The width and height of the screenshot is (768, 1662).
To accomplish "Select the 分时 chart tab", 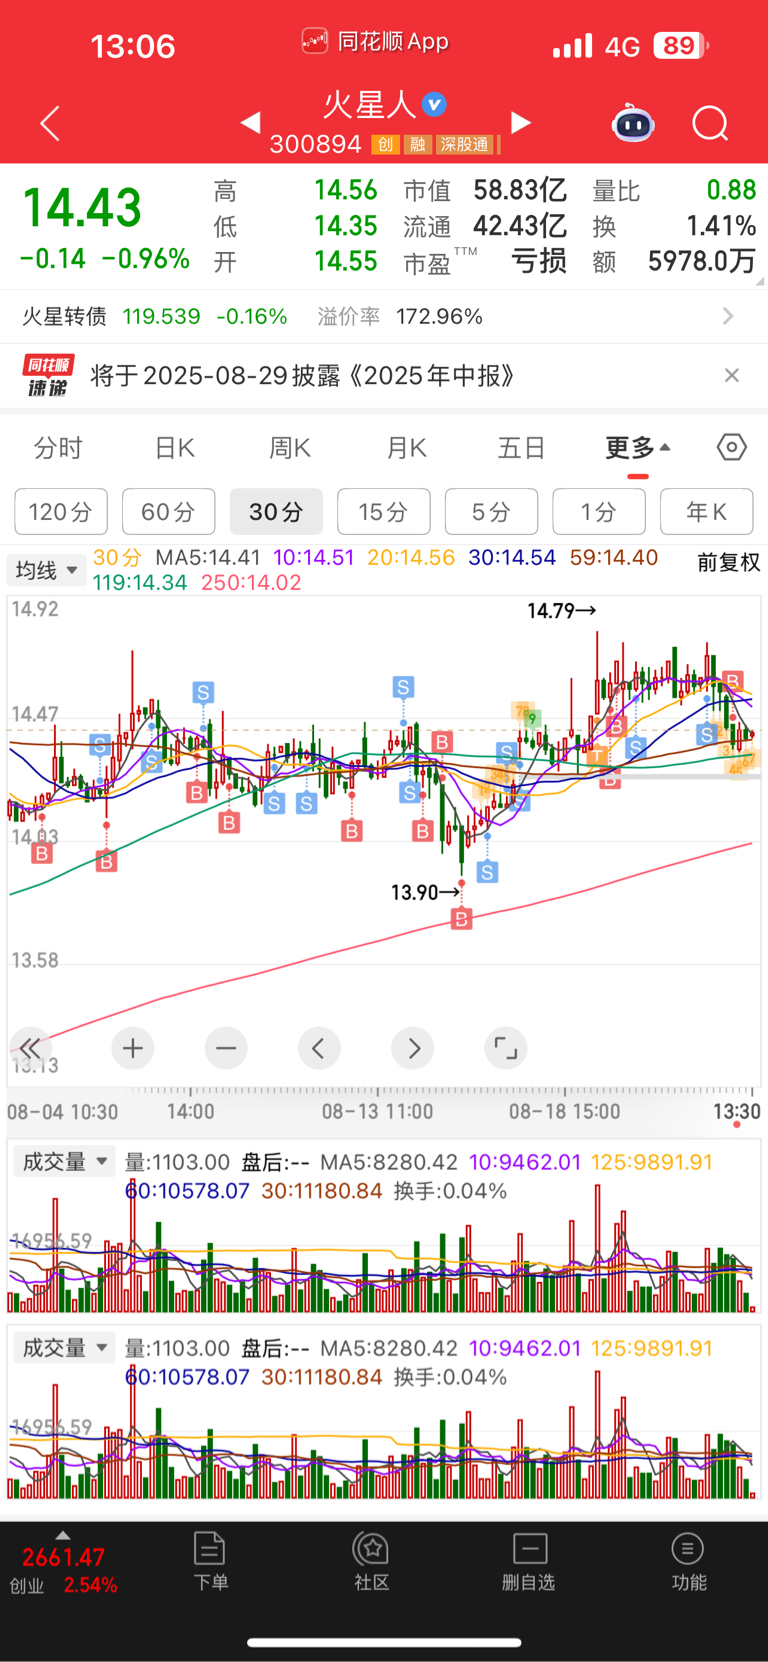I will [58, 448].
